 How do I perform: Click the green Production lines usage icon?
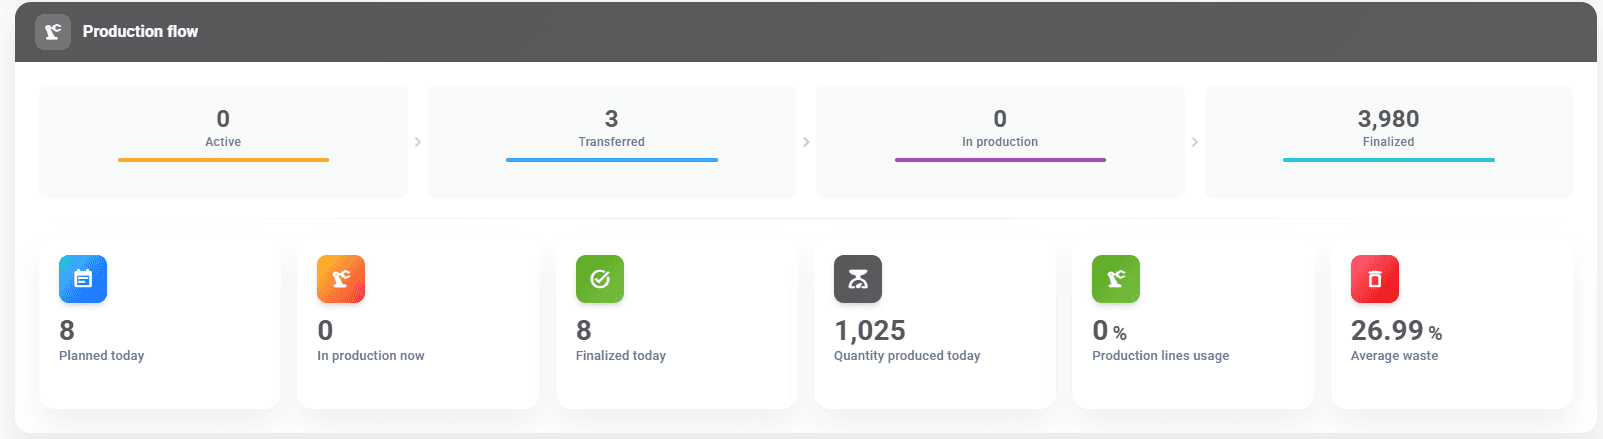[1116, 279]
